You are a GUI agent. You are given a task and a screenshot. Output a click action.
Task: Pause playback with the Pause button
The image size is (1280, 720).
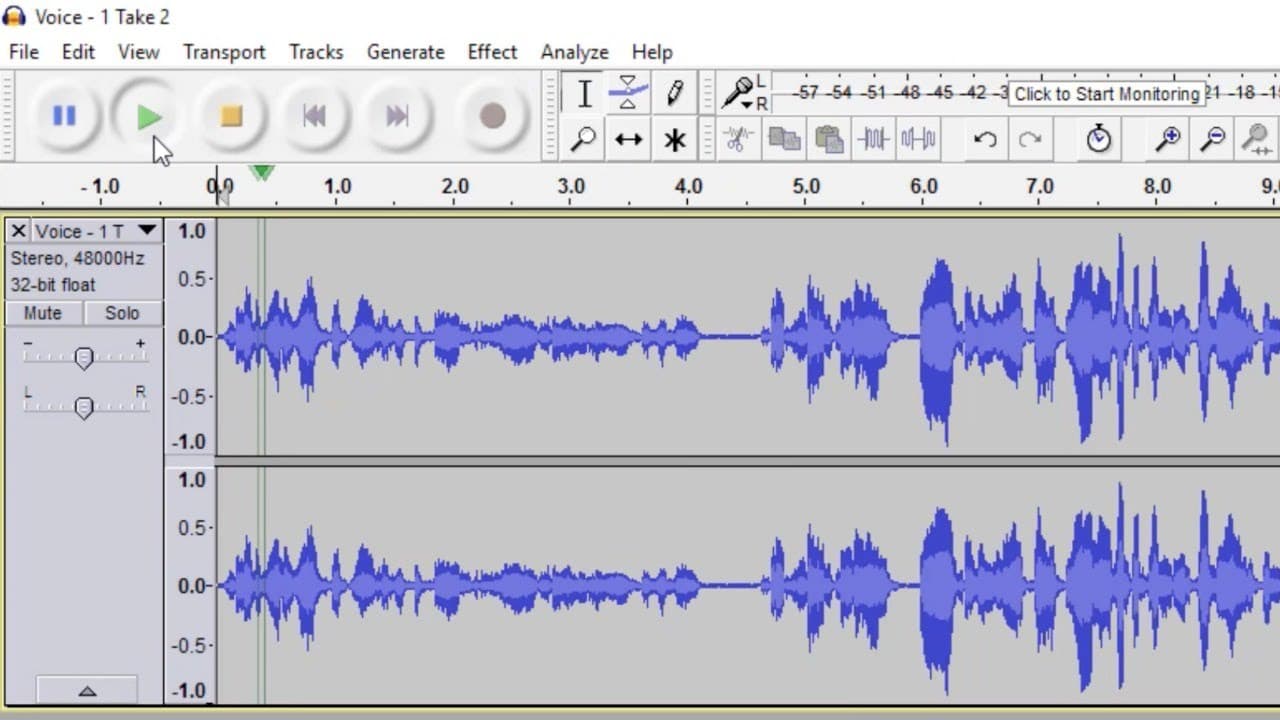[65, 116]
